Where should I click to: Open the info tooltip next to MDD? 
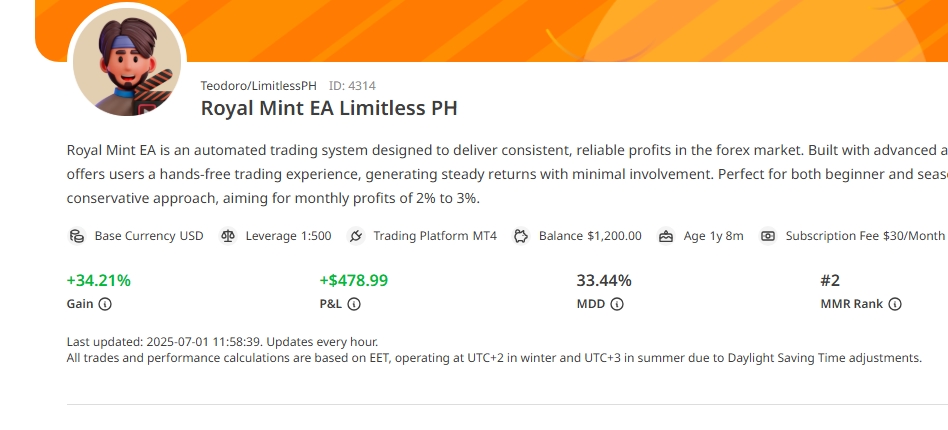(x=617, y=304)
